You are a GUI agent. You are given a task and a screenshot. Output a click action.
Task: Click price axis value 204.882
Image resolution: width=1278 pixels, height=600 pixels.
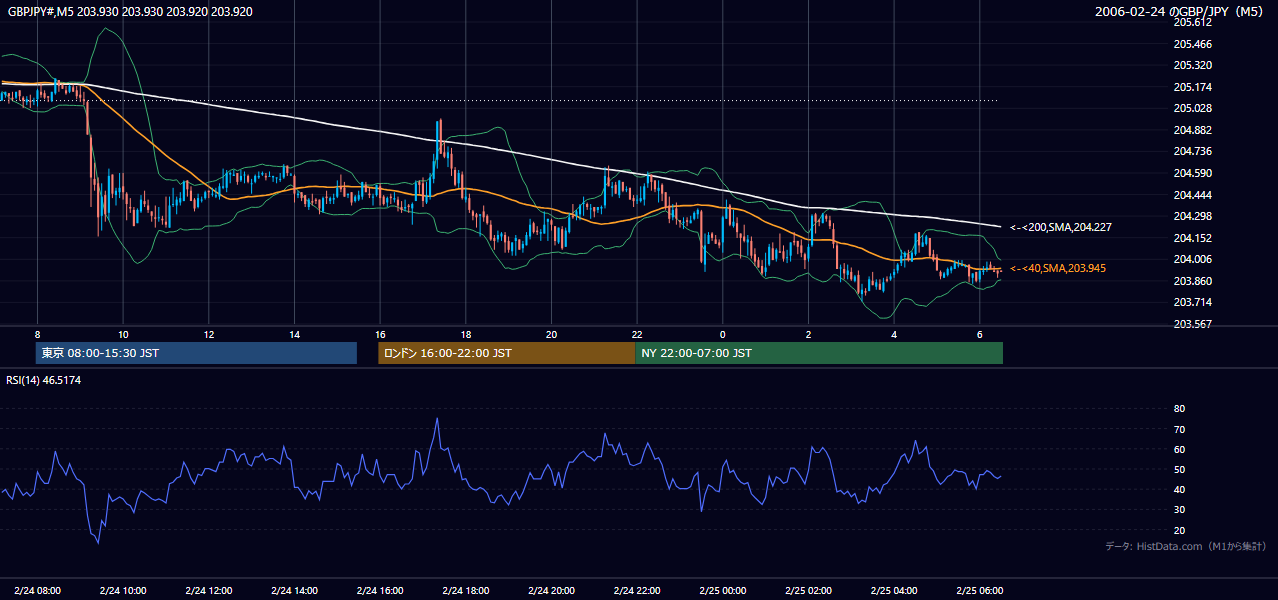coord(1192,130)
